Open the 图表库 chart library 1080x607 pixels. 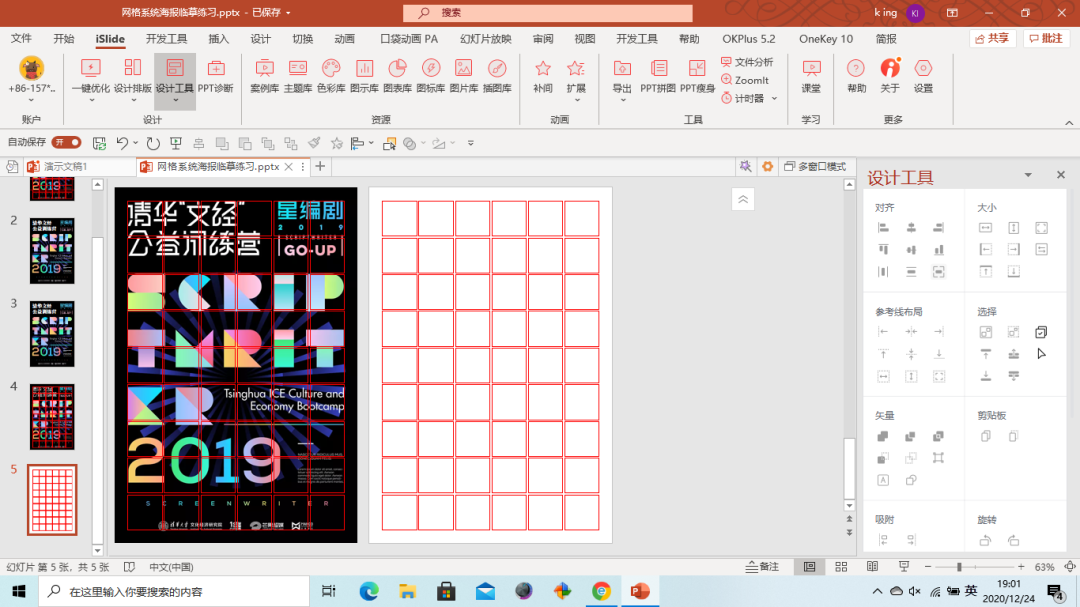tap(397, 76)
